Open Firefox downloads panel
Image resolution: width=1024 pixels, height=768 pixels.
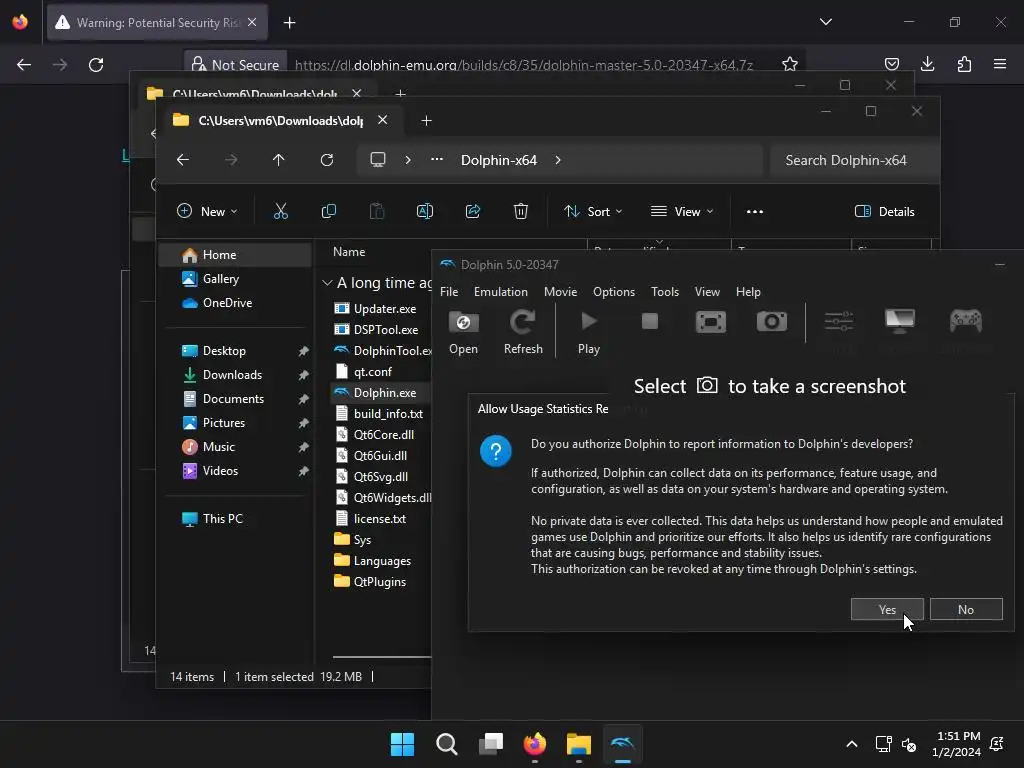927,64
